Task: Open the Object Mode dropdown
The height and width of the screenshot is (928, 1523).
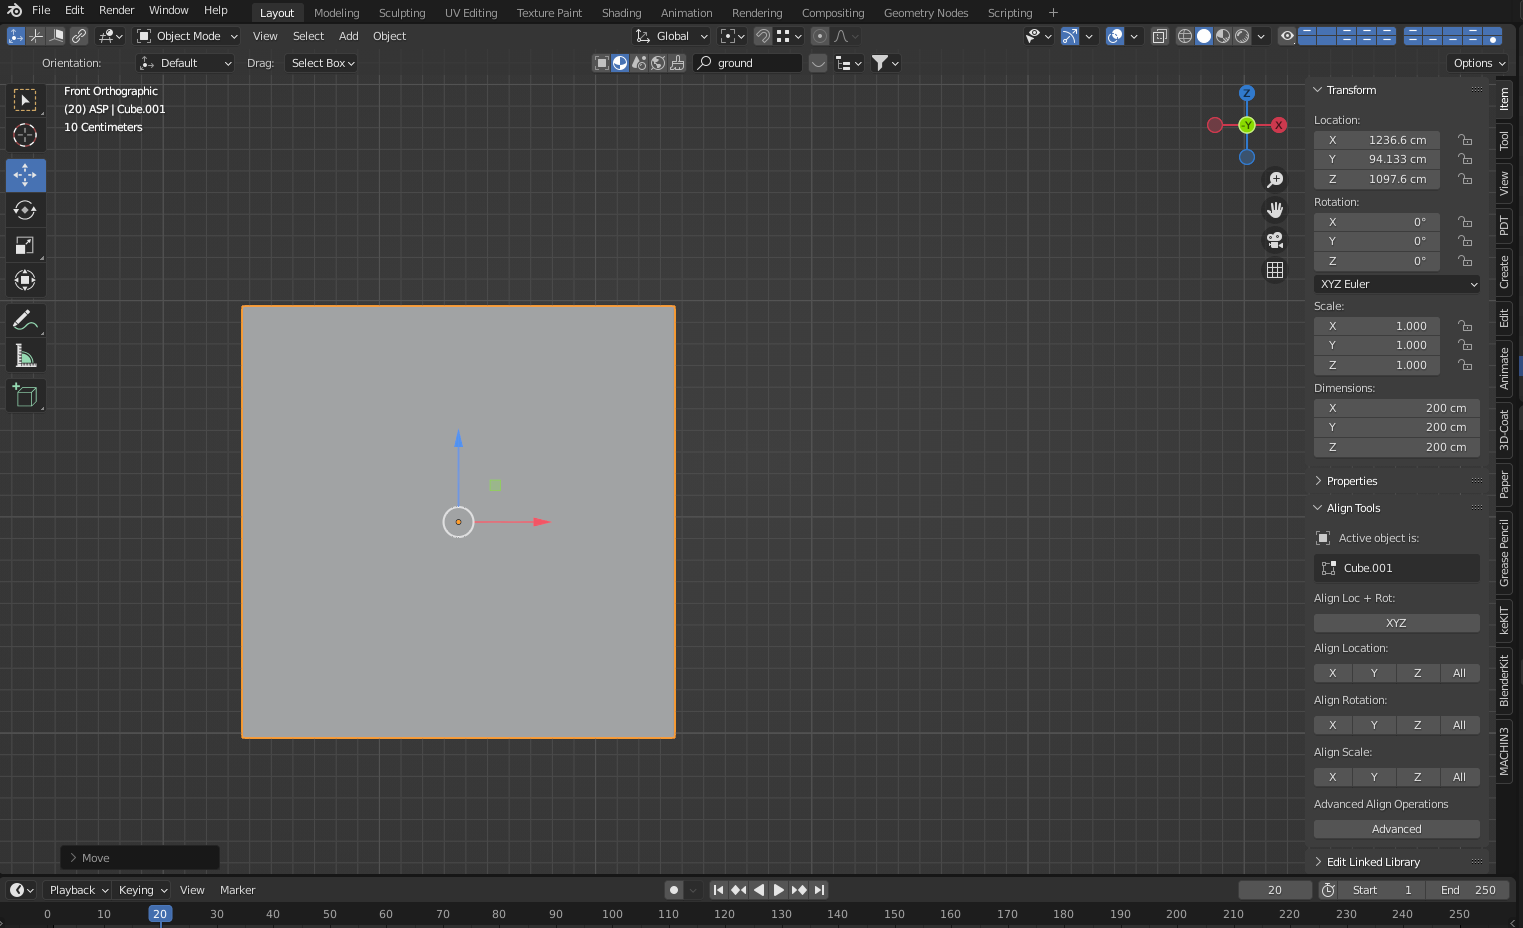Action: coord(188,36)
